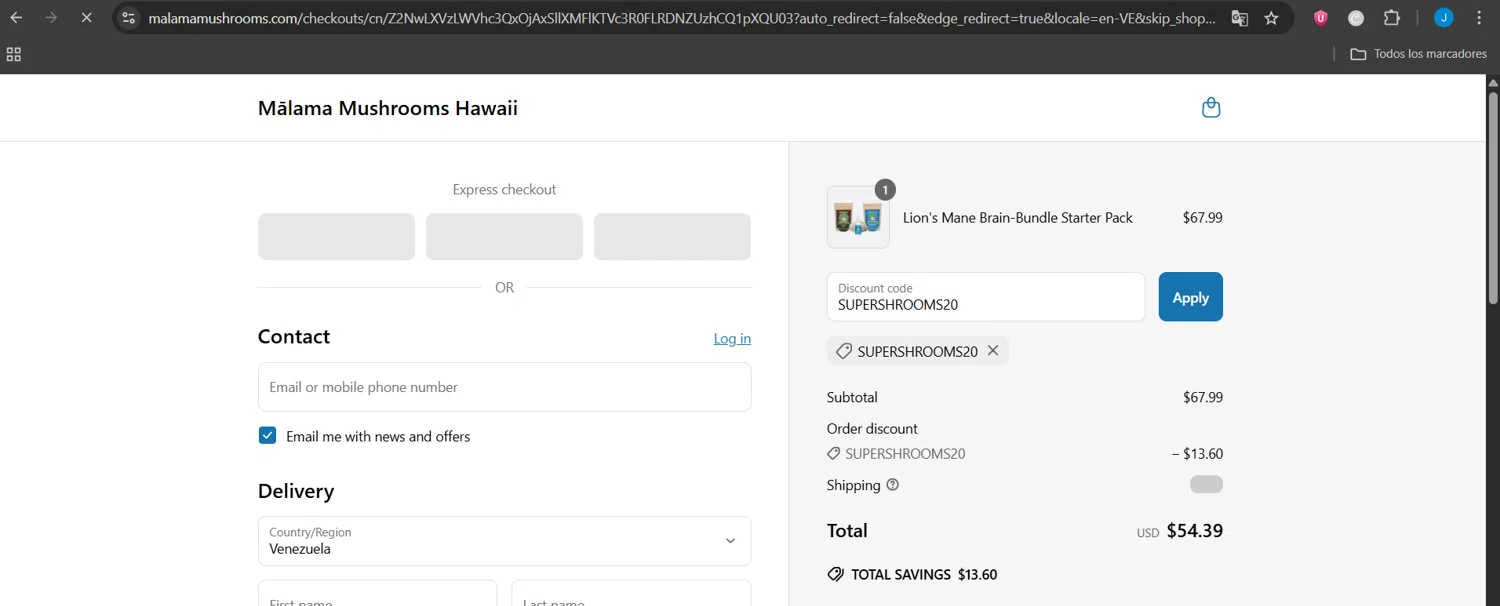Uncheck Email me with news and offers
This screenshot has width=1500, height=606.
click(267, 435)
